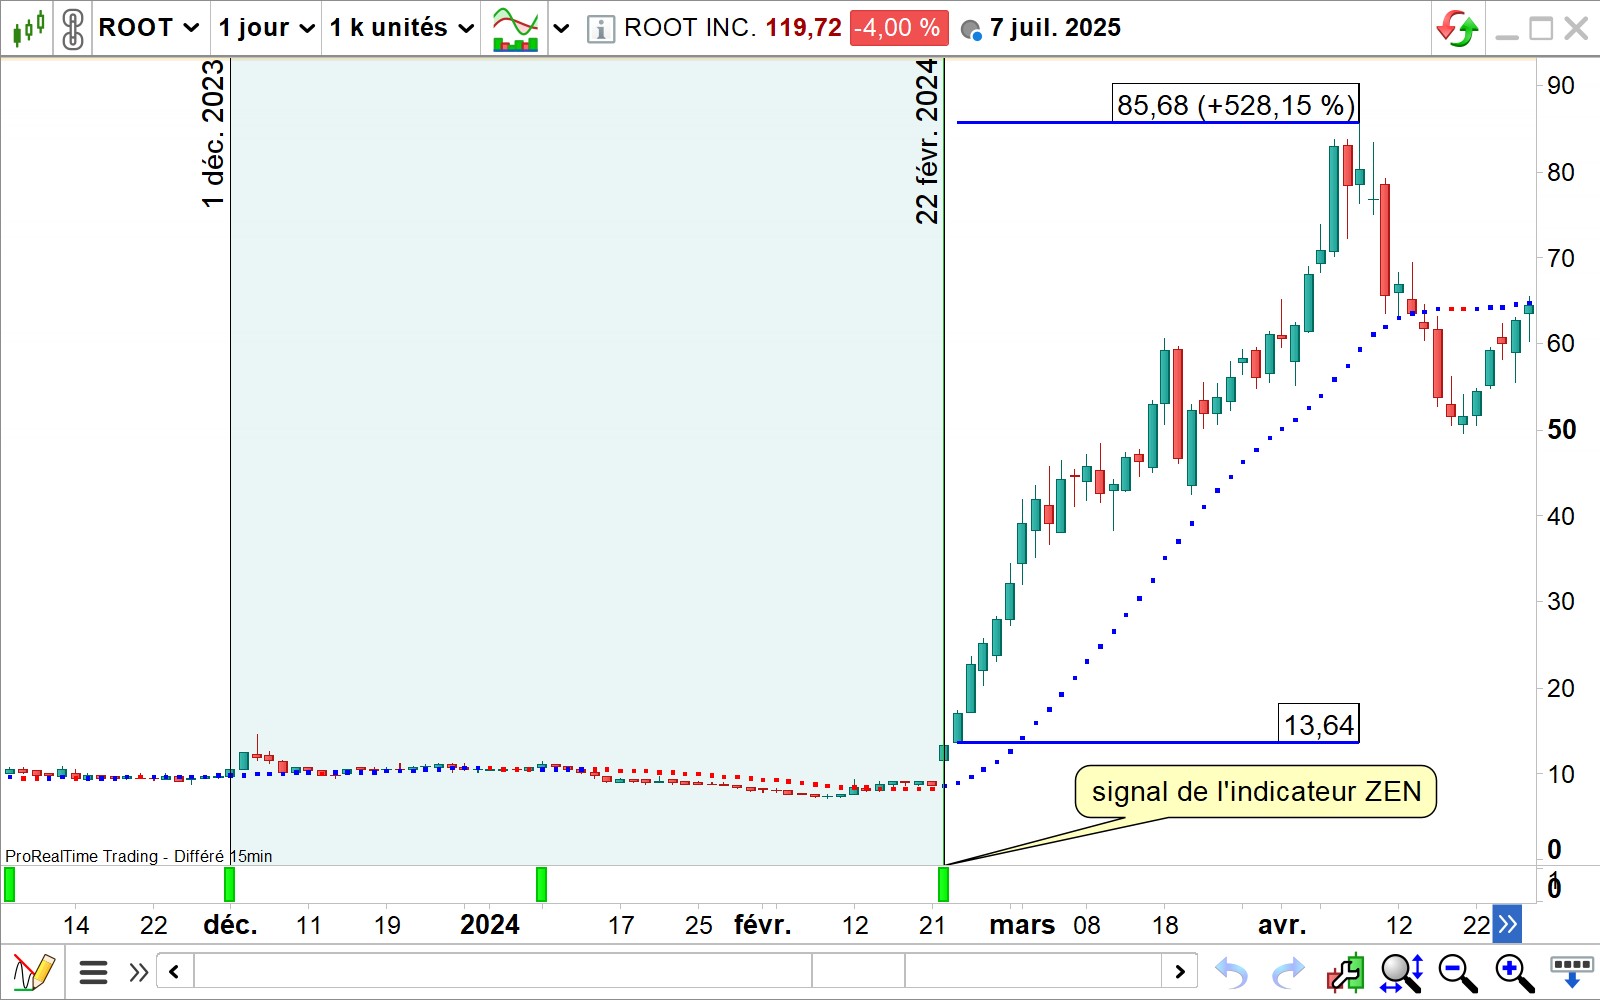Open the indicators icon with green wave
This screenshot has height=1000, width=1600.
tap(516, 28)
